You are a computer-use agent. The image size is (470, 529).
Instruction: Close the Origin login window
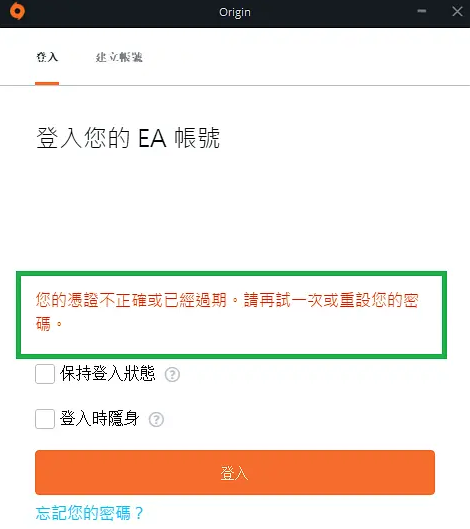pos(457,11)
